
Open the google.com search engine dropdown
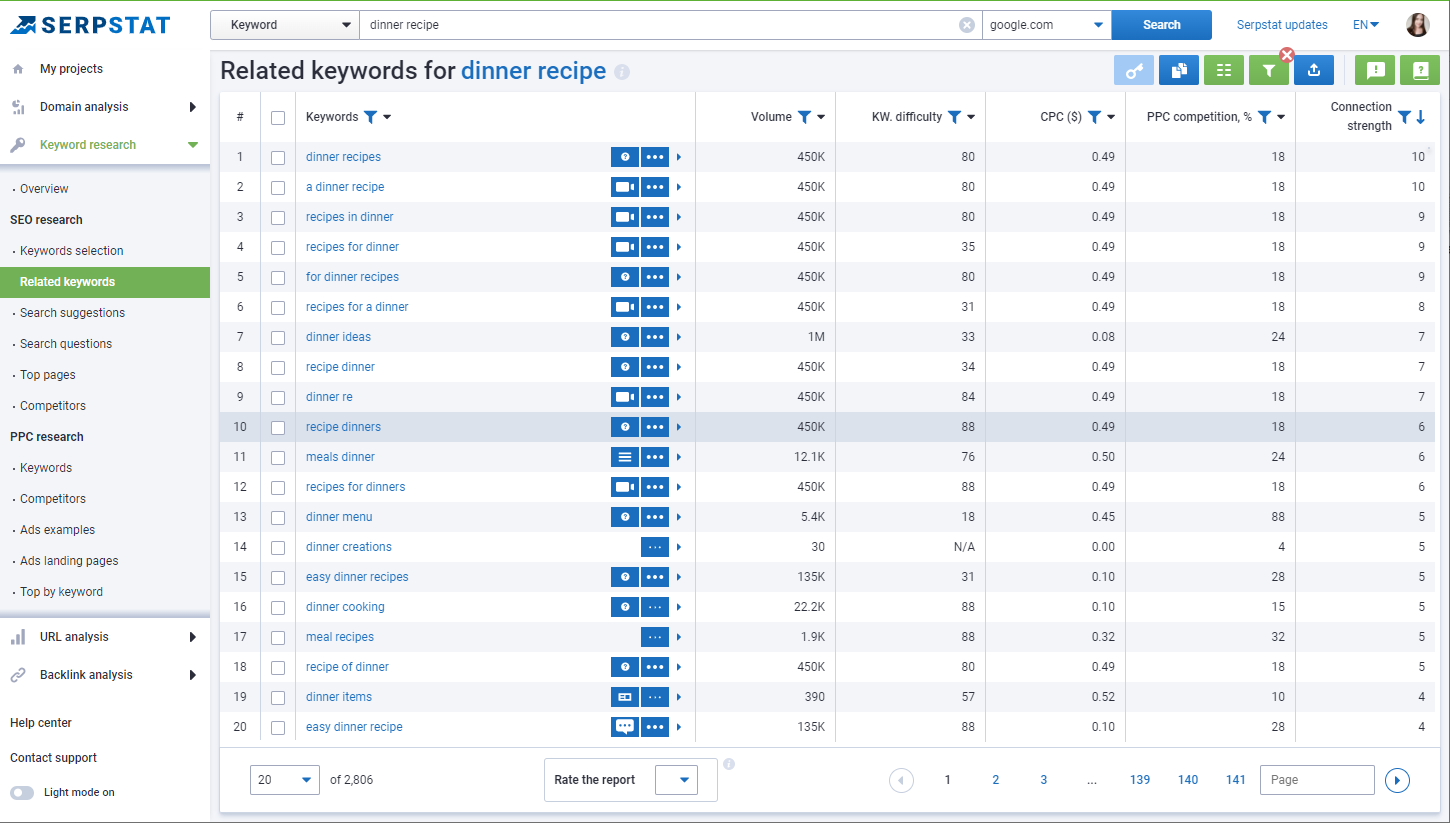pyautogui.click(x=1047, y=25)
